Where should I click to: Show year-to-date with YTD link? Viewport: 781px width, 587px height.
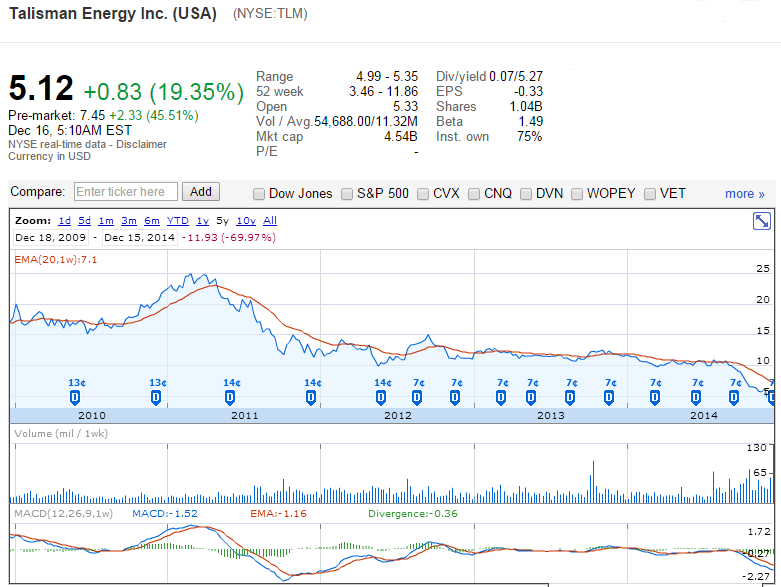178,221
